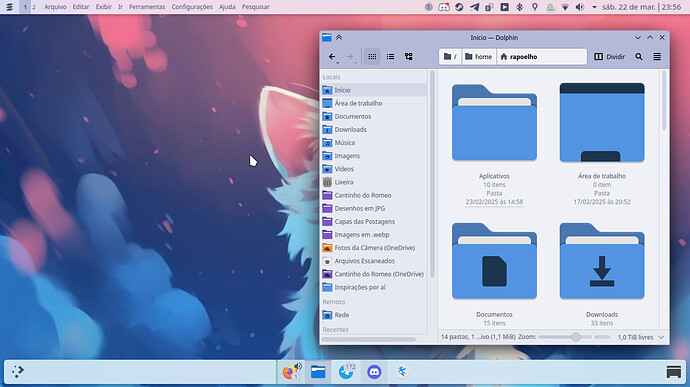Open the Configurações menu

(x=192, y=7)
